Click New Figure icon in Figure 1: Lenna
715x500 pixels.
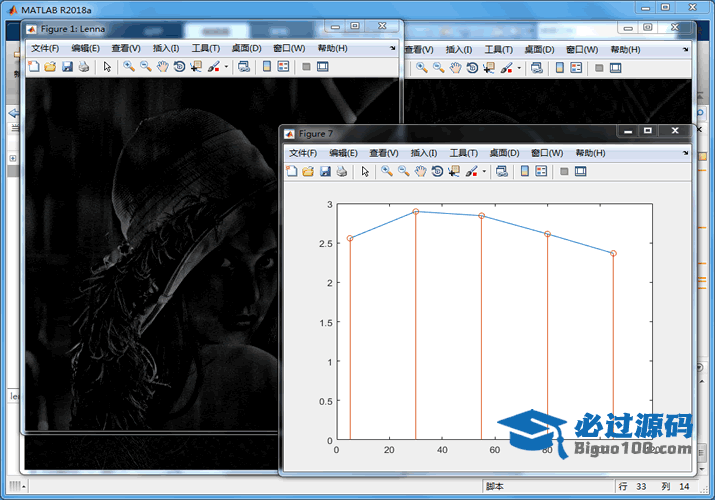point(33,67)
